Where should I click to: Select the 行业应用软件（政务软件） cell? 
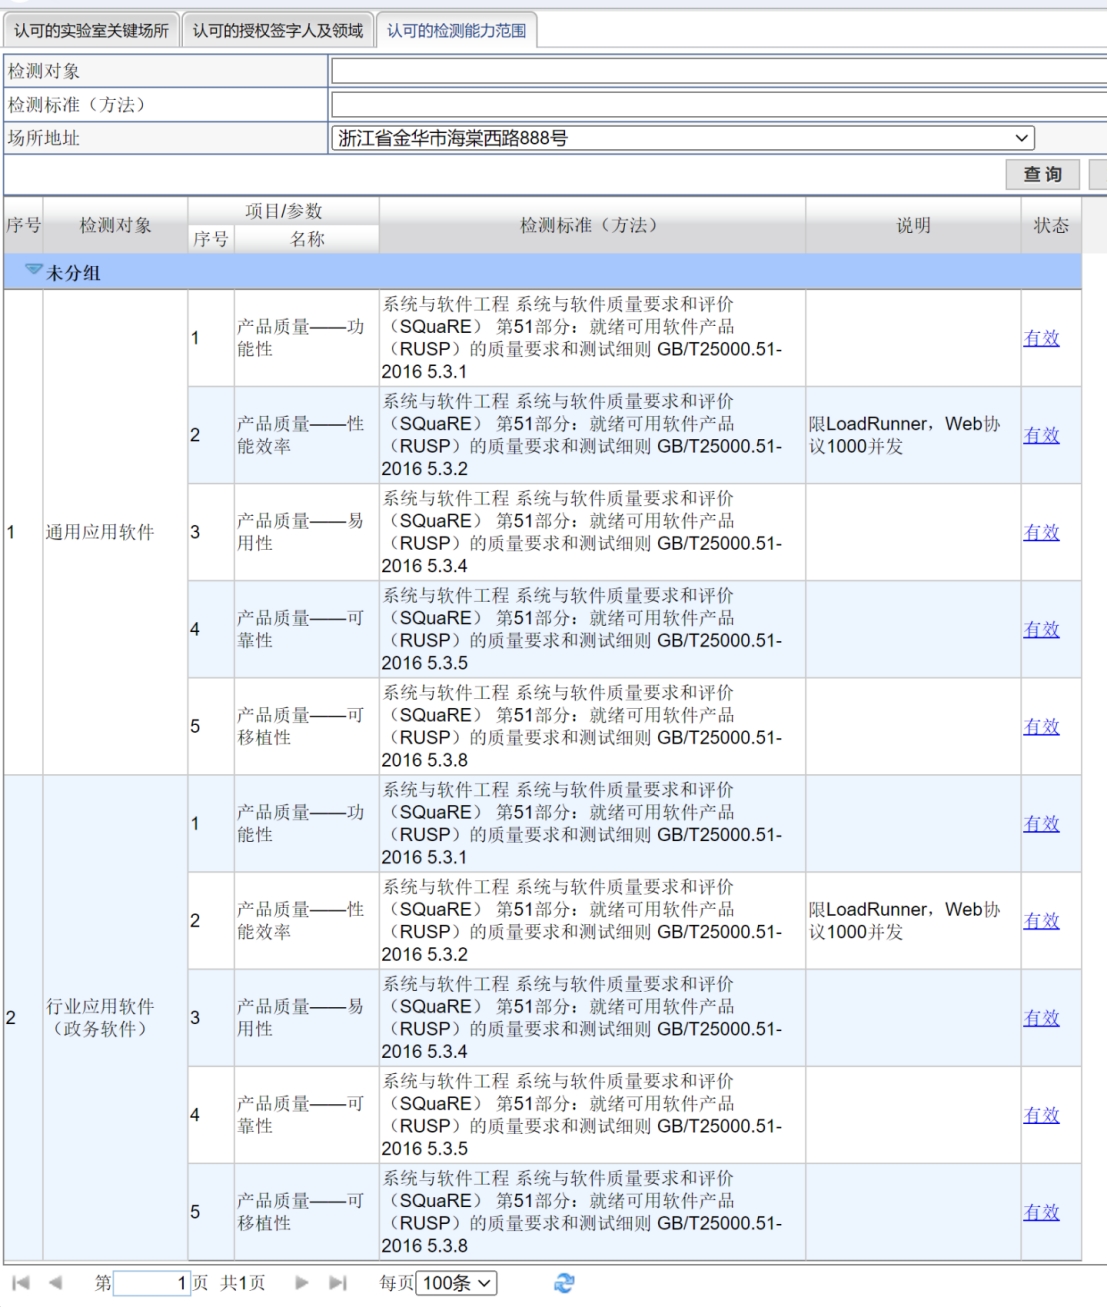[116, 1017]
